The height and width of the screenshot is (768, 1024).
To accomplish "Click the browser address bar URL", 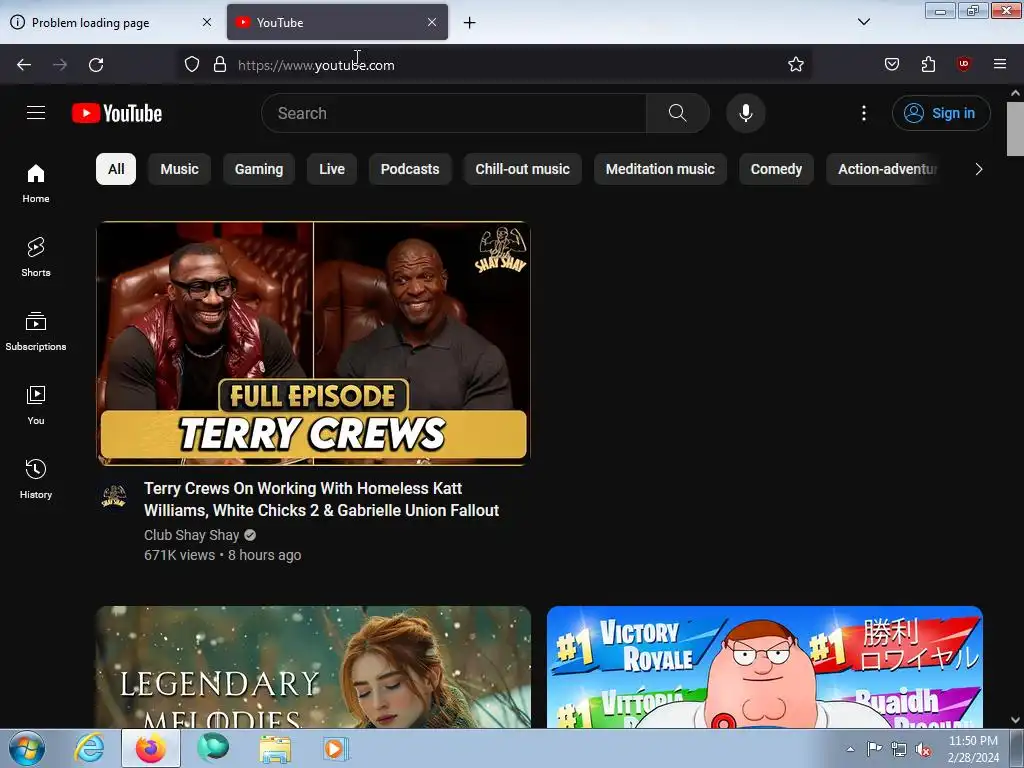I will (316, 65).
